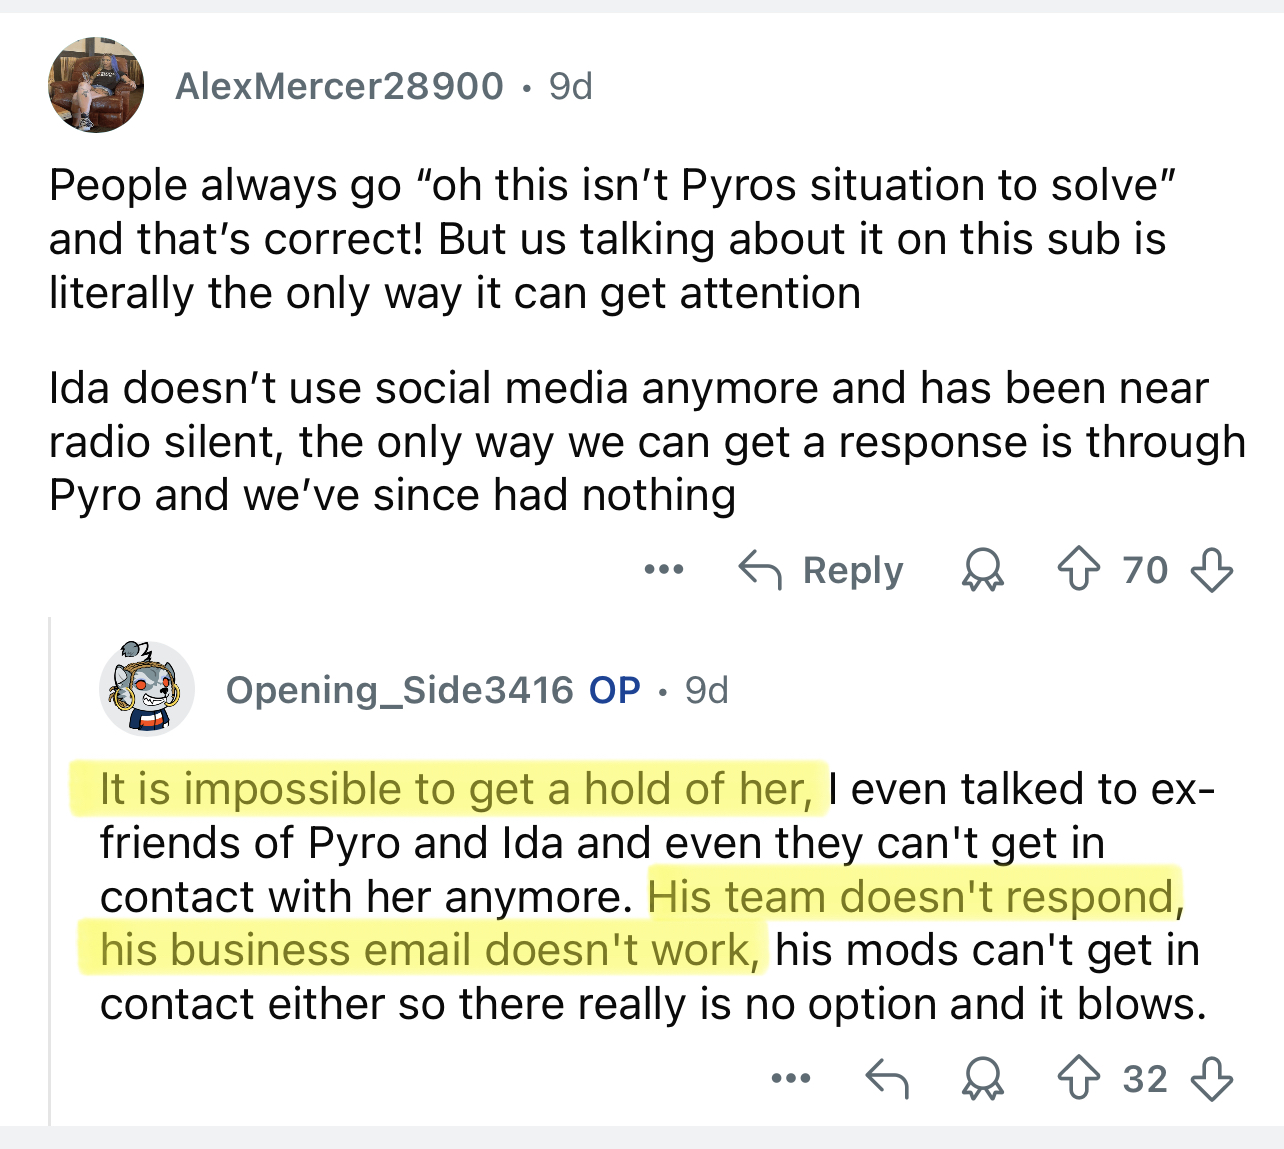Click the blue OP badge
1284x1149 pixels.
point(614,691)
